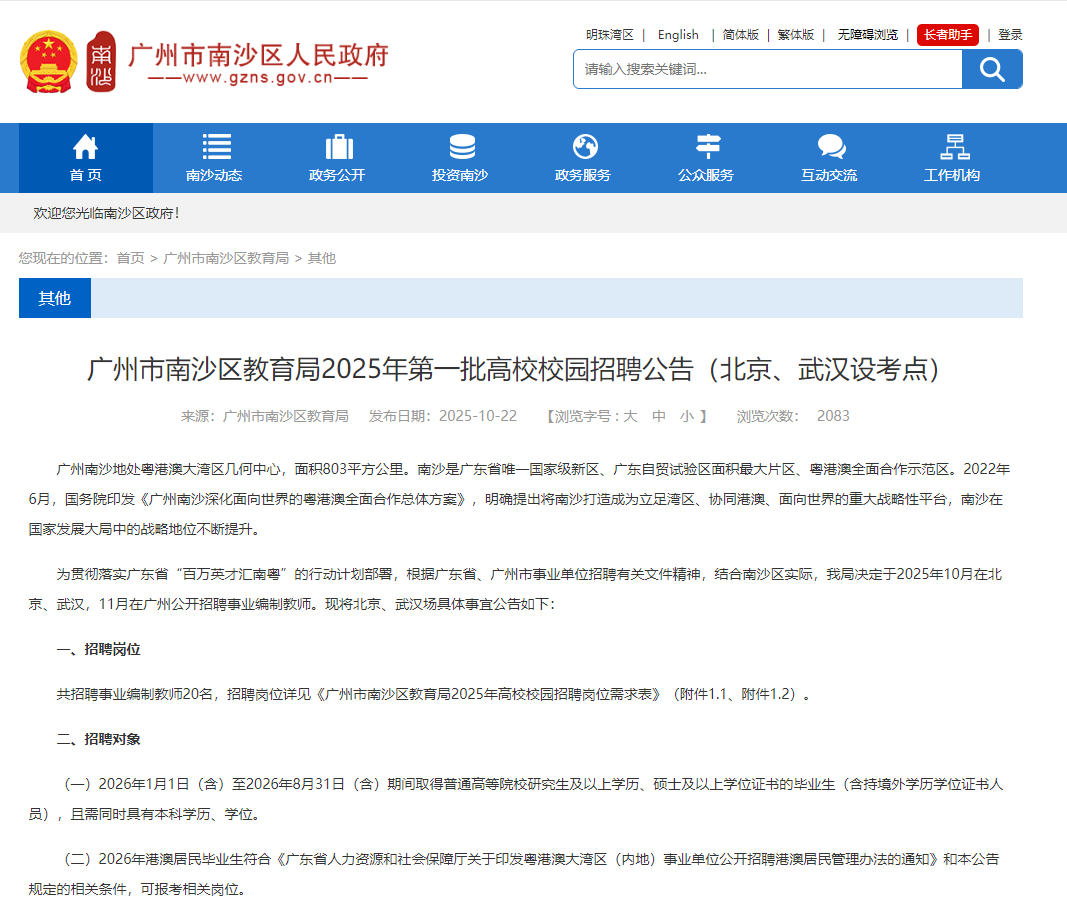Select the 投资南沙 coins icon
Screen dimensions: 1067x912
point(462,147)
